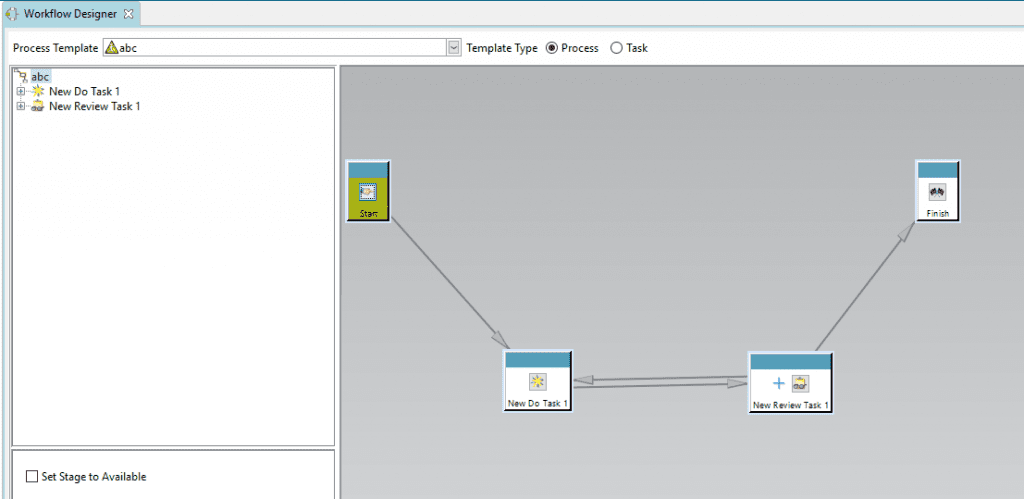Close the Workflow Designer tab
The height and width of the screenshot is (499, 1024).
128,14
